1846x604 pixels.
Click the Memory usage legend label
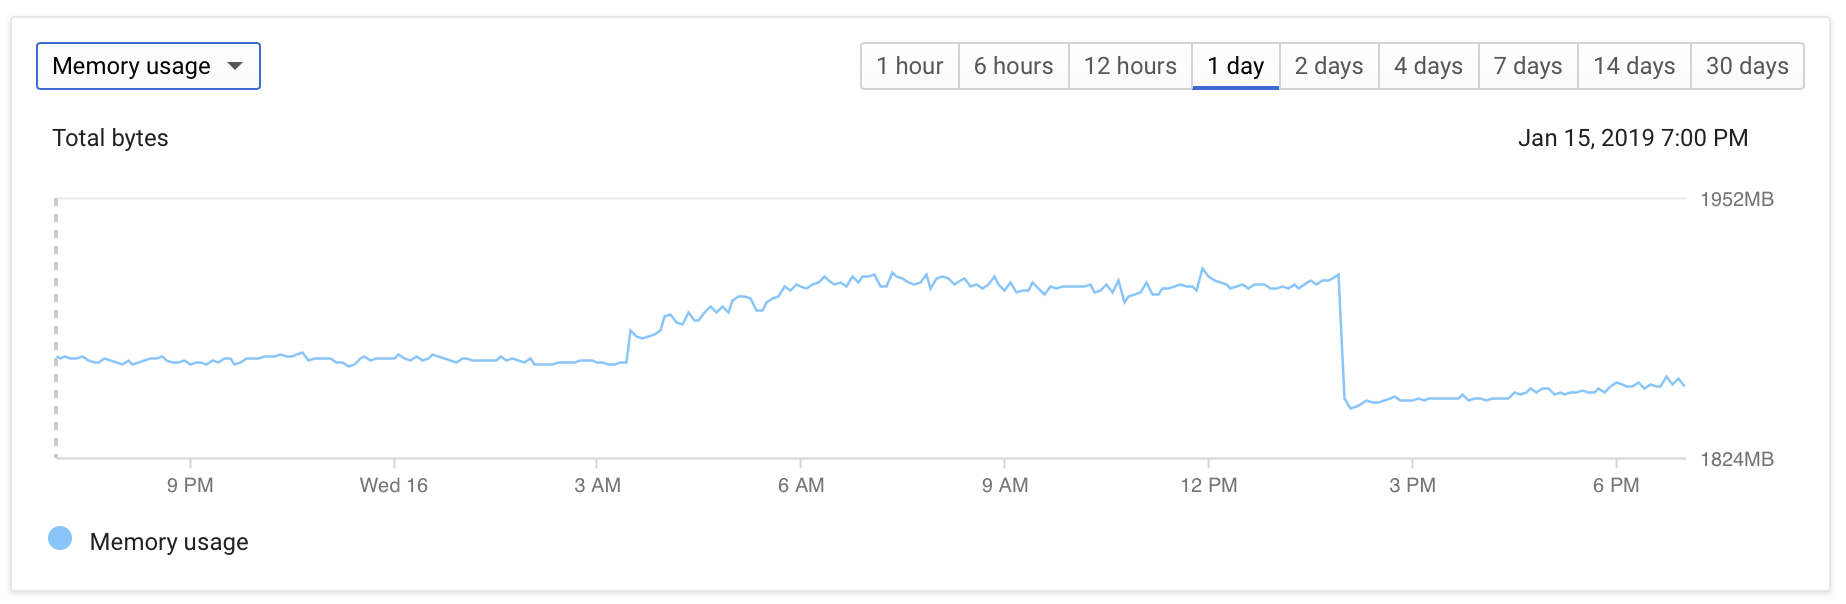(x=169, y=542)
